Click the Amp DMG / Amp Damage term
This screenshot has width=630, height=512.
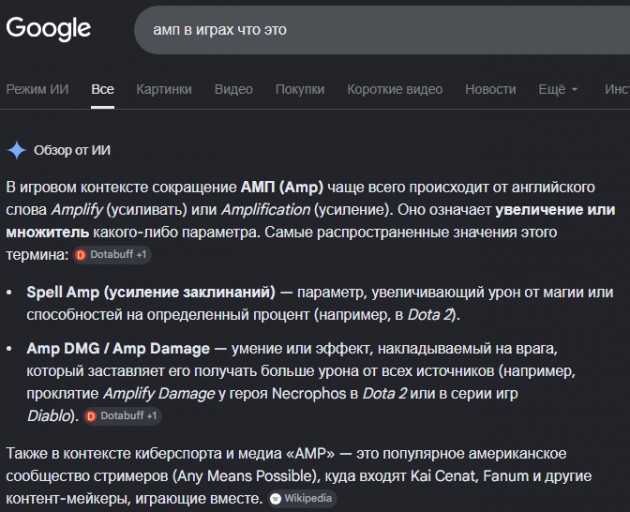[118, 348]
